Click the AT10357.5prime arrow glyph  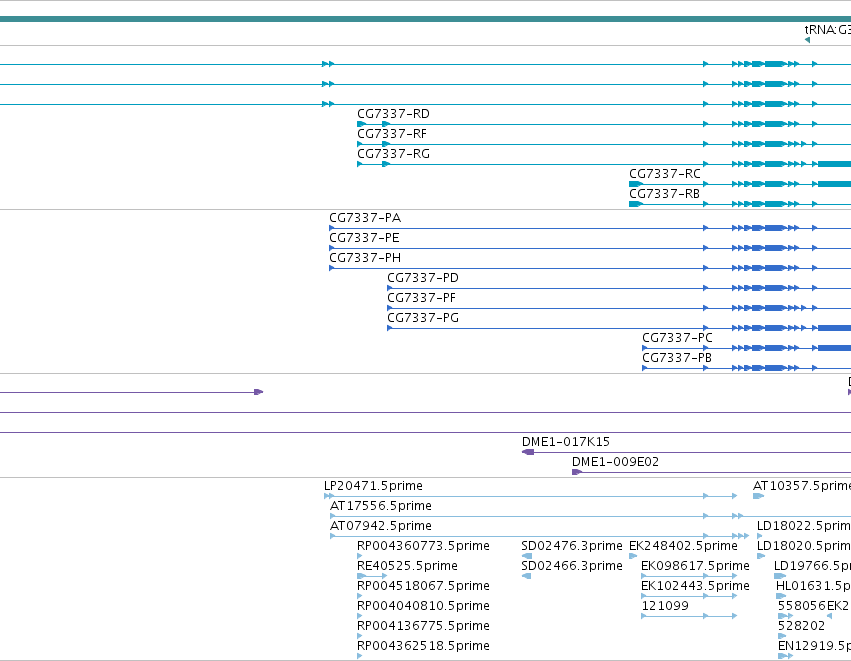coord(758,496)
